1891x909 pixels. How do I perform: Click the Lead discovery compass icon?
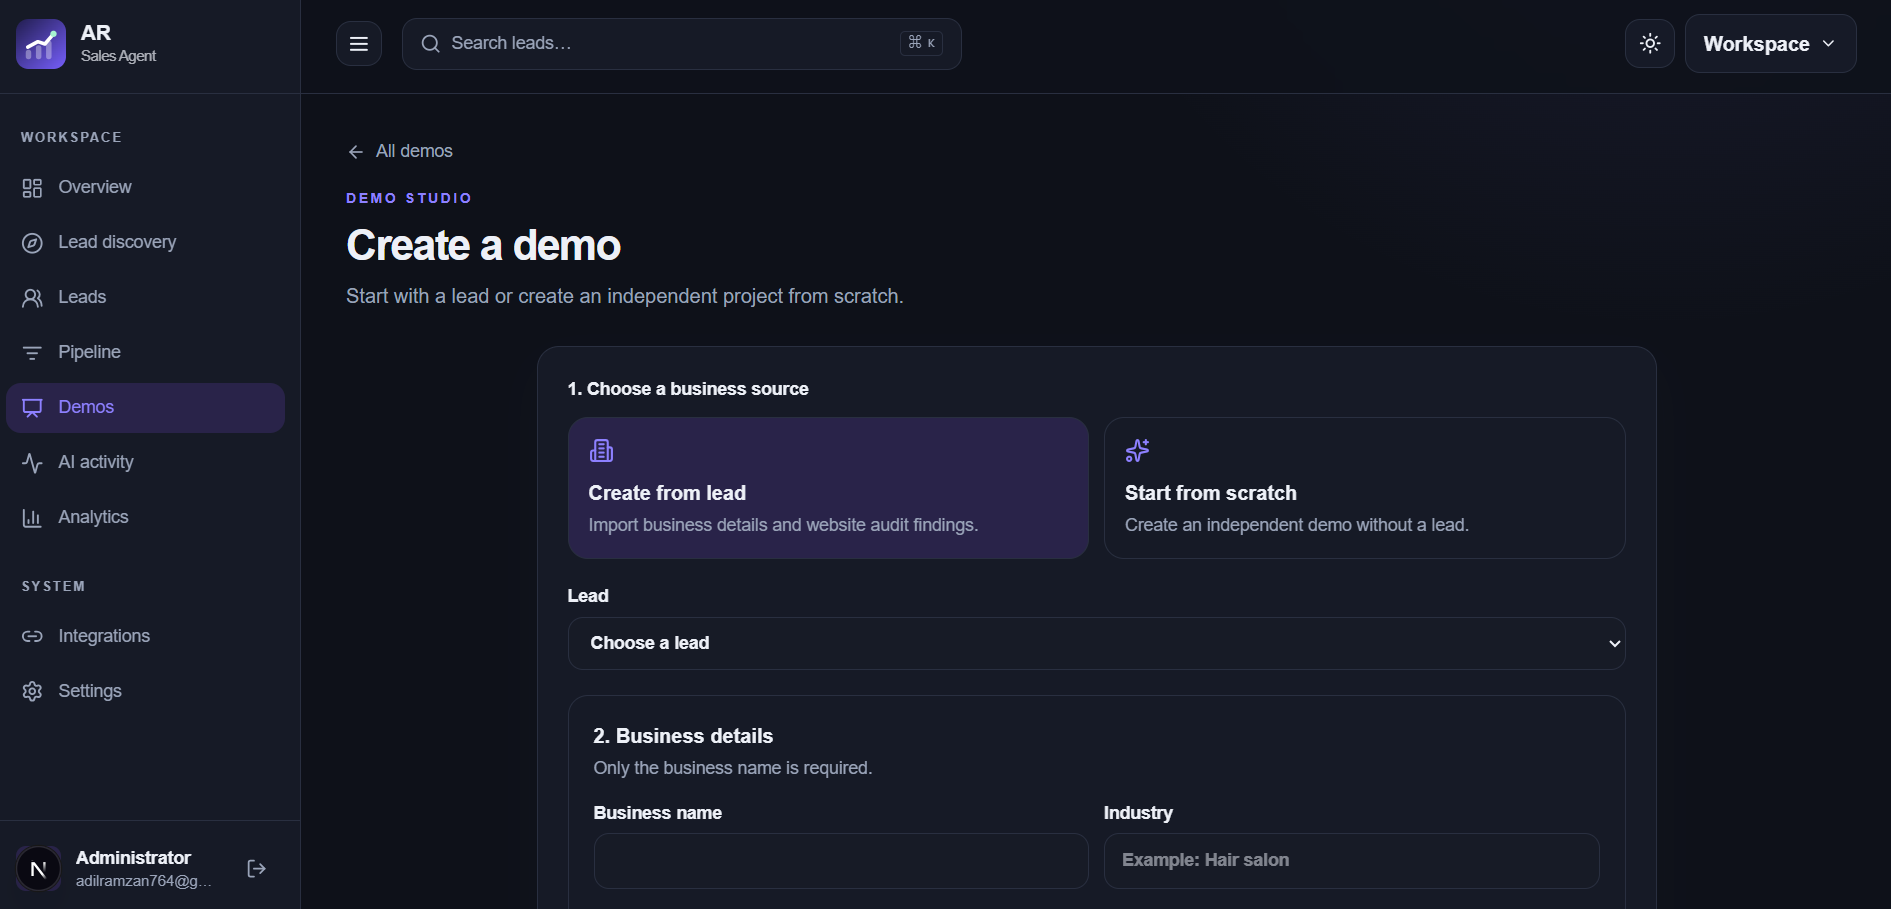coord(32,243)
